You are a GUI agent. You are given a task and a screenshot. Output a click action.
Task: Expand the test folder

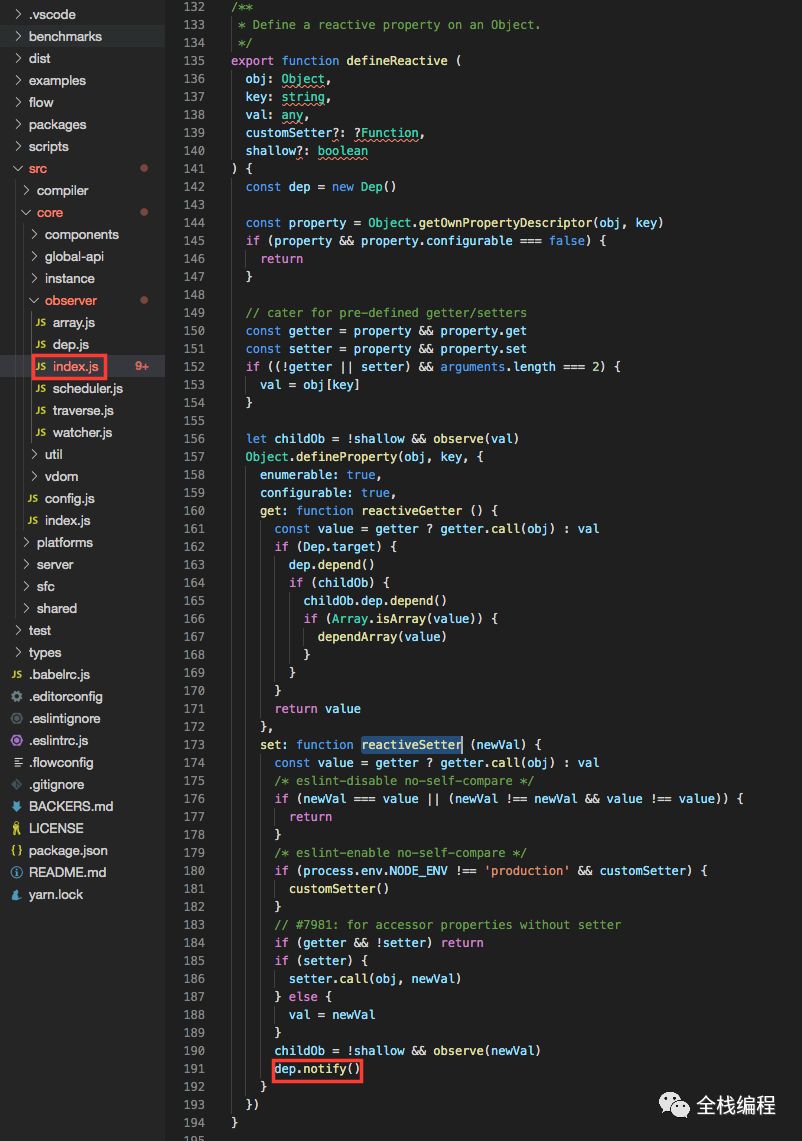18,630
